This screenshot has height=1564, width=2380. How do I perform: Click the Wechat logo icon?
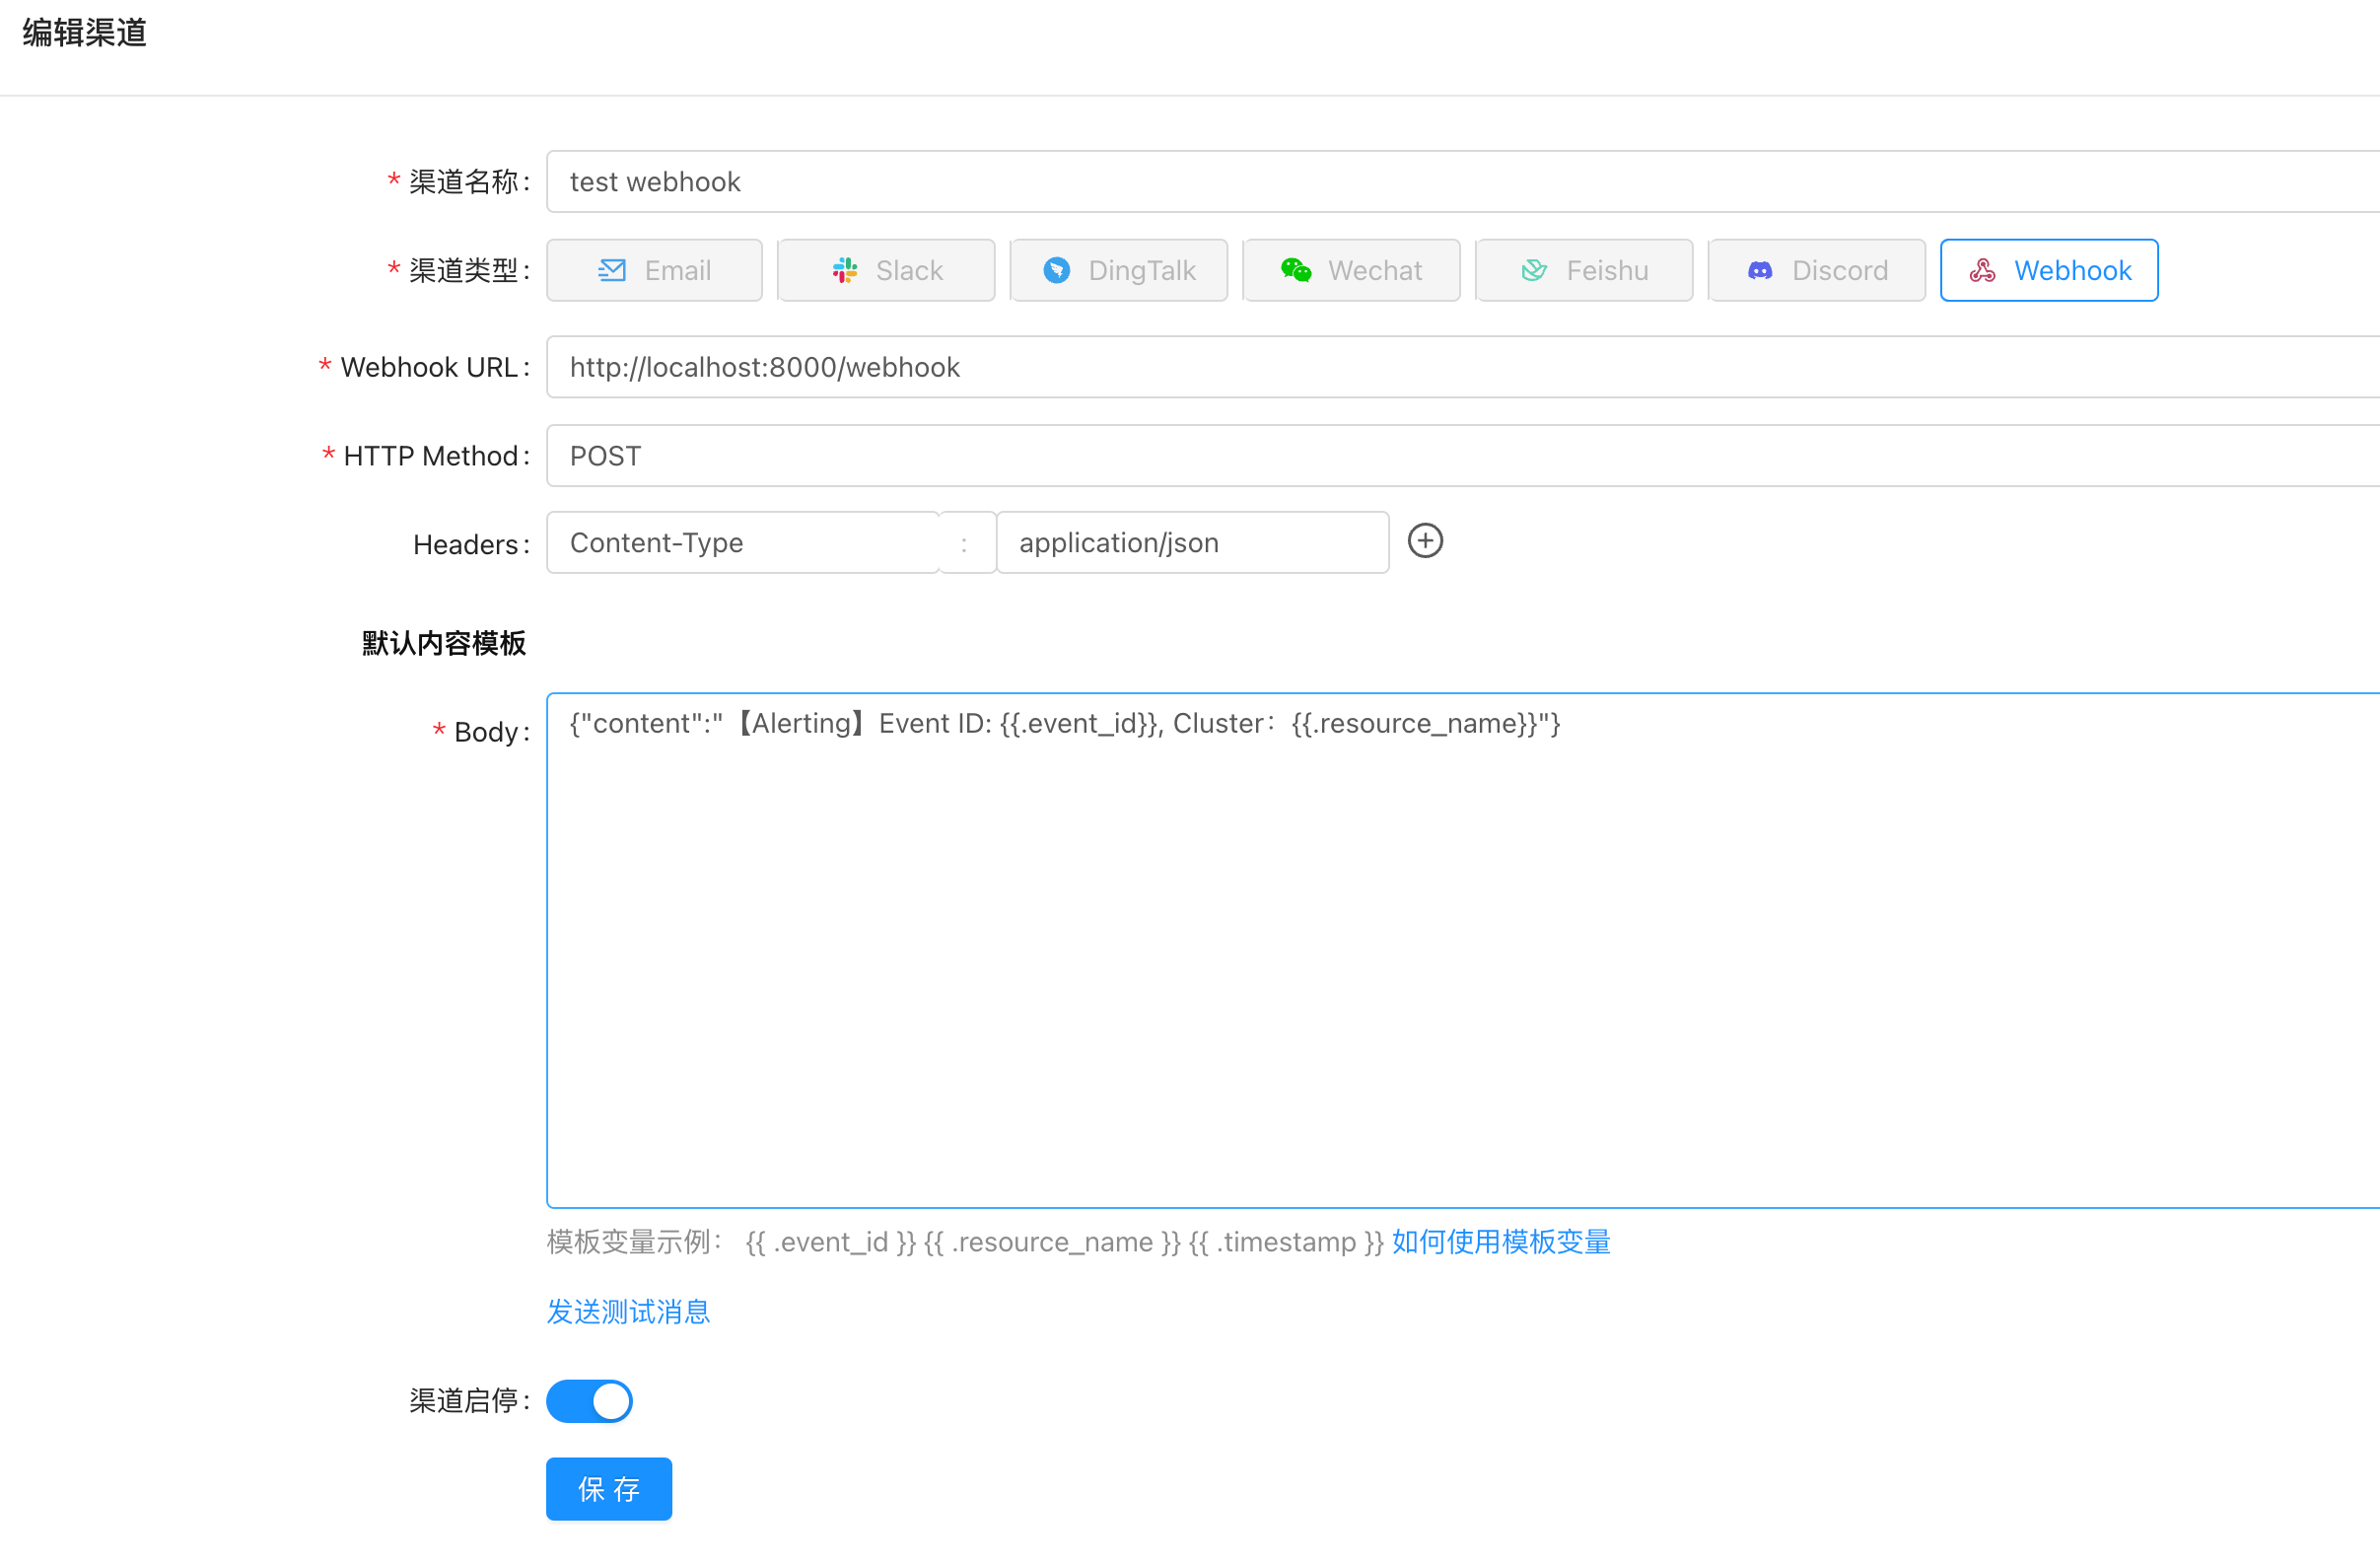pos(1295,270)
